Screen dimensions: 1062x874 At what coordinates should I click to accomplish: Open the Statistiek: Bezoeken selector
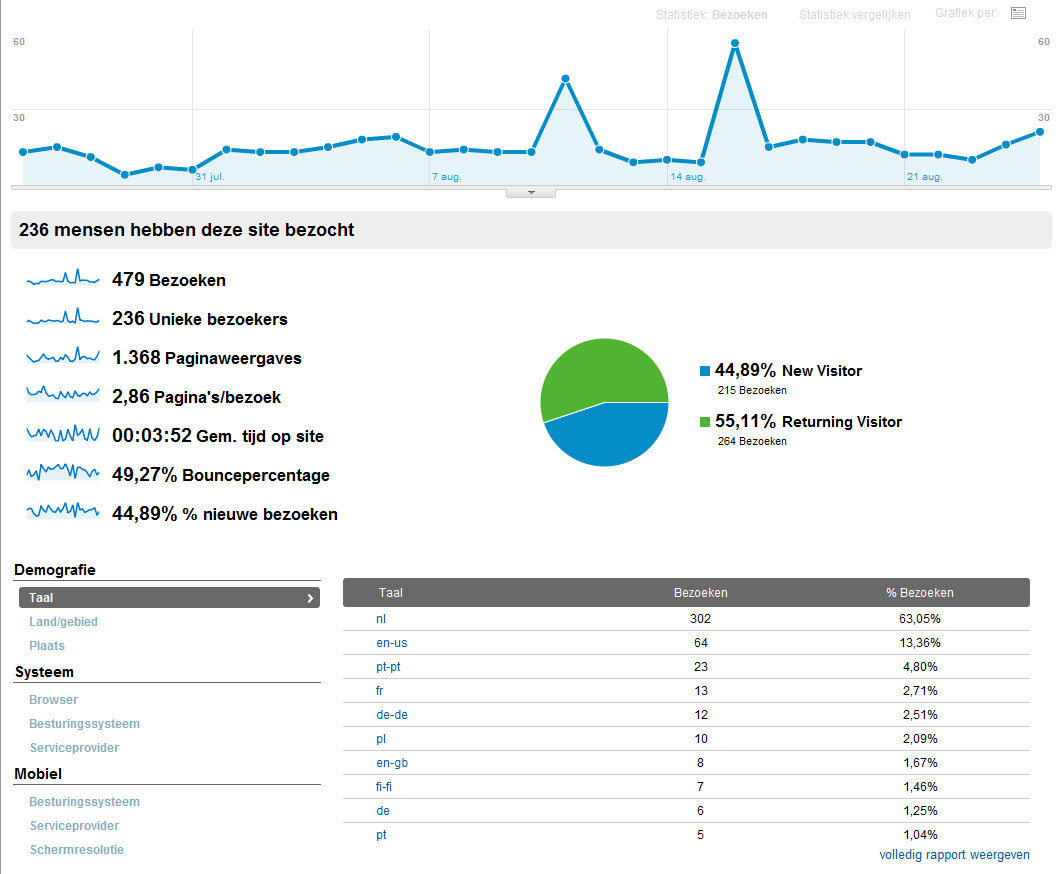711,14
